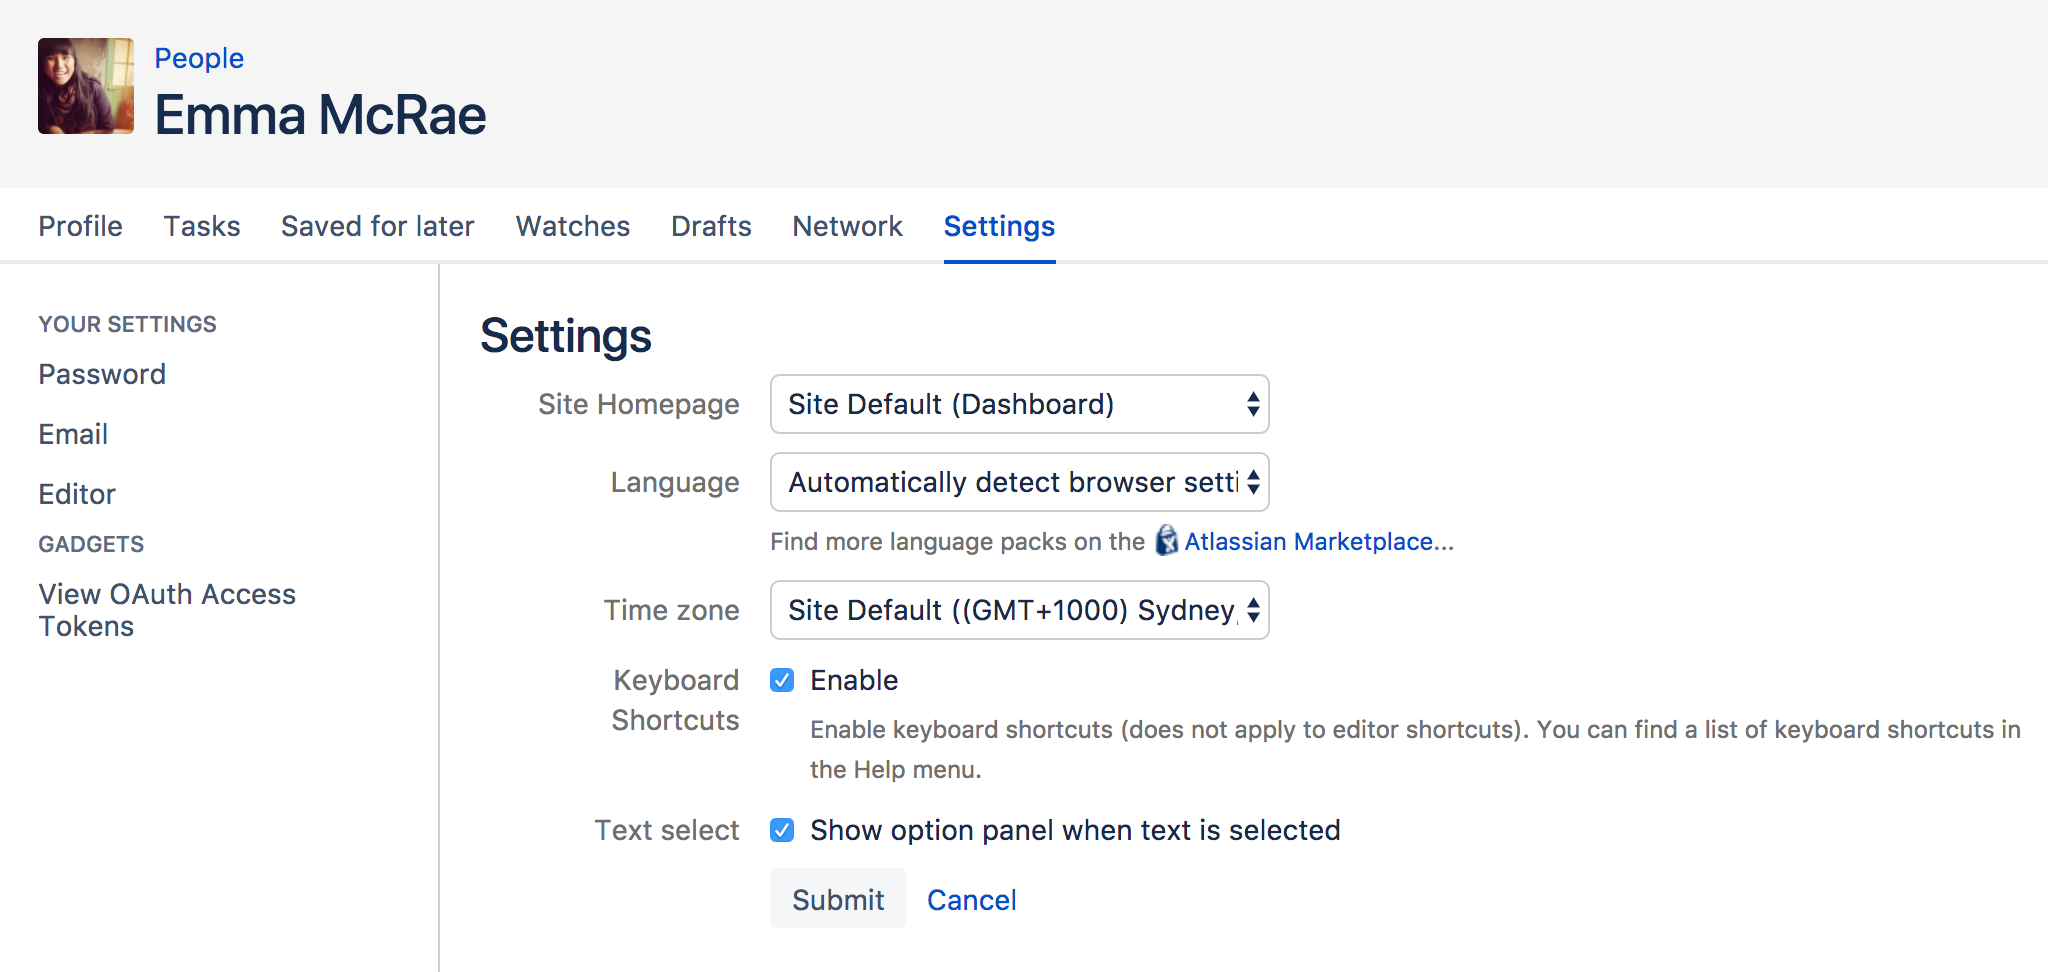Image resolution: width=2048 pixels, height=972 pixels.
Task: Uncheck Show option panel when text selected
Action: click(x=782, y=830)
